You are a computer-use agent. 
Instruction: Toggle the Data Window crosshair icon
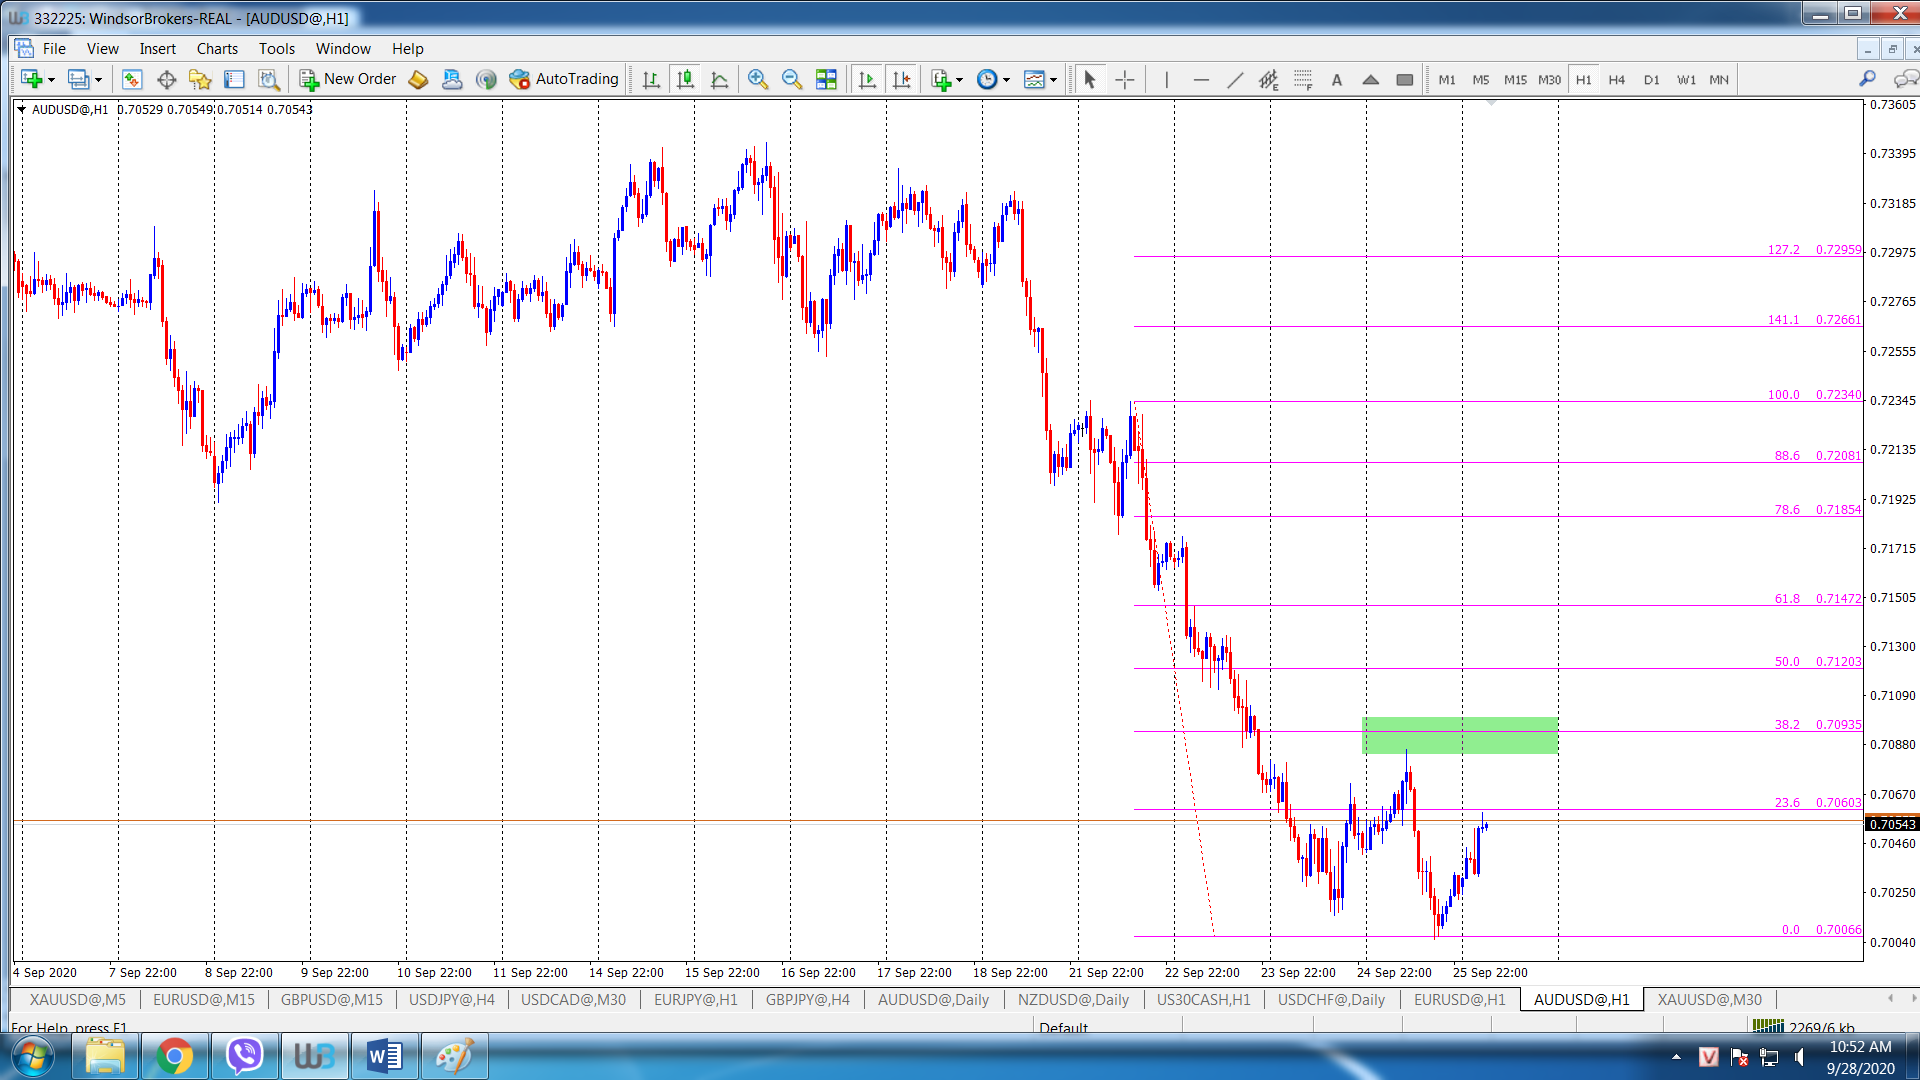coord(166,79)
